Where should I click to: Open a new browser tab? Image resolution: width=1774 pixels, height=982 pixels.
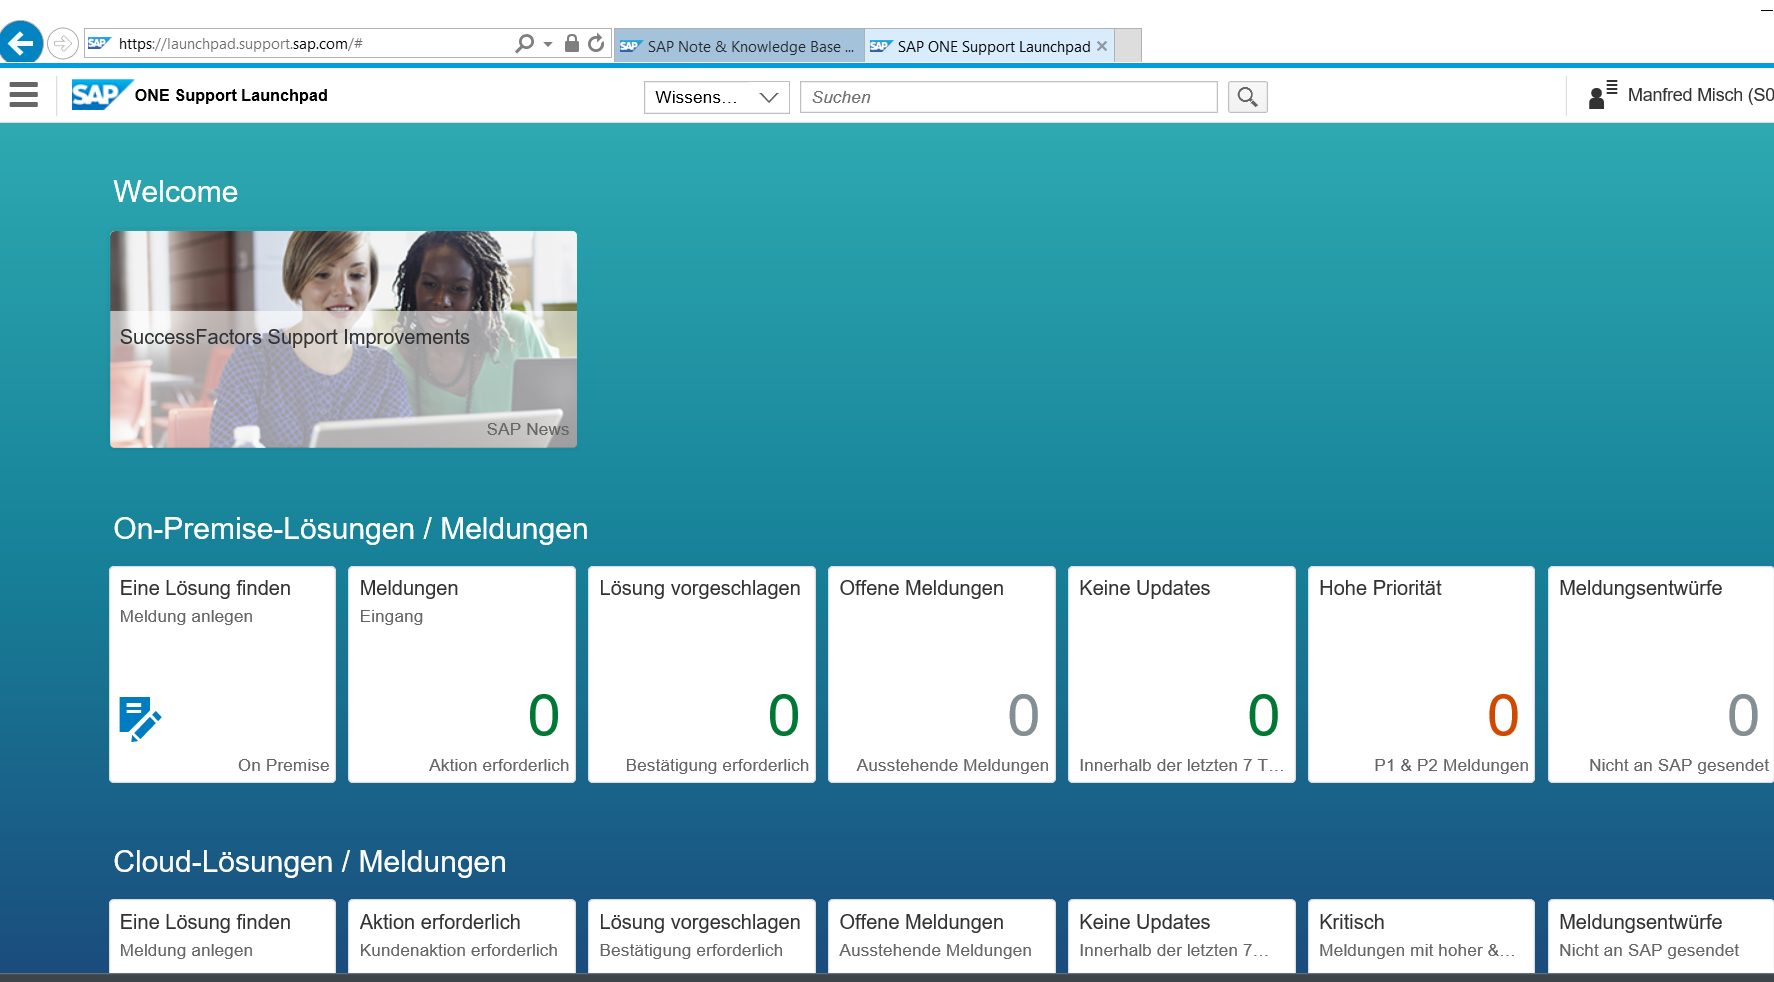coord(1128,46)
